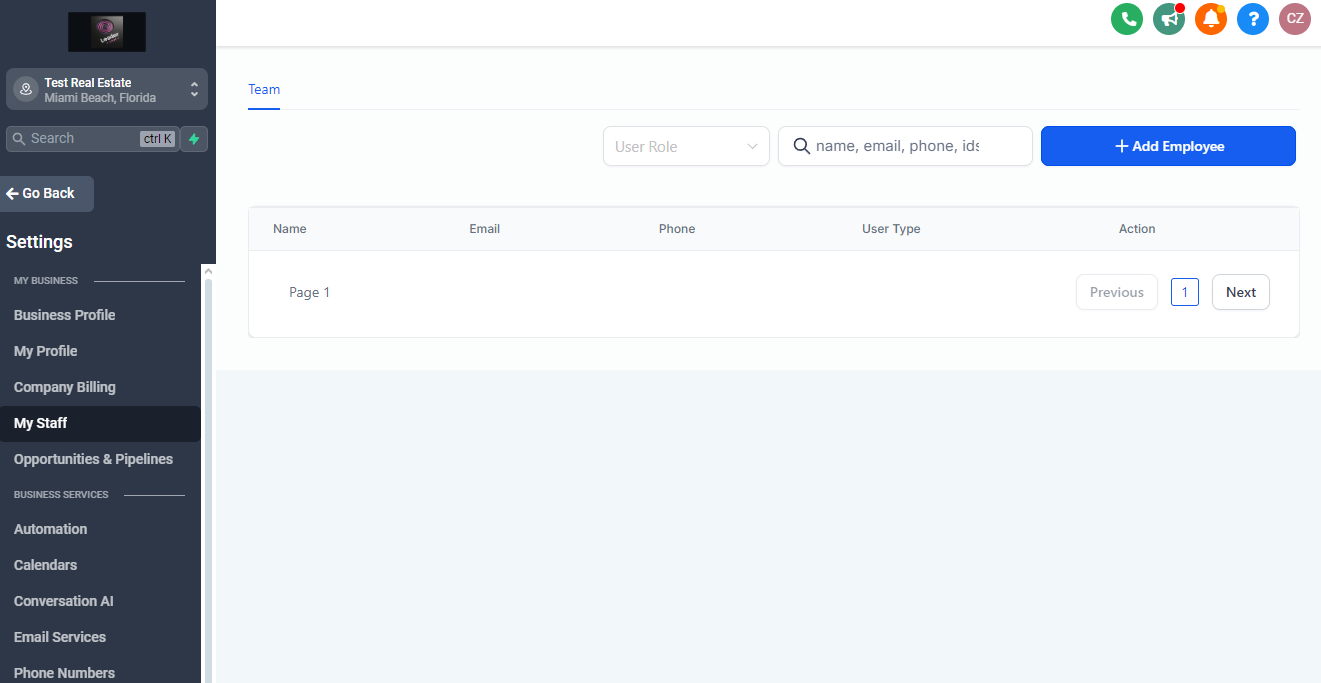Open Business Profile settings
Image resolution: width=1321 pixels, height=683 pixels.
coord(65,315)
